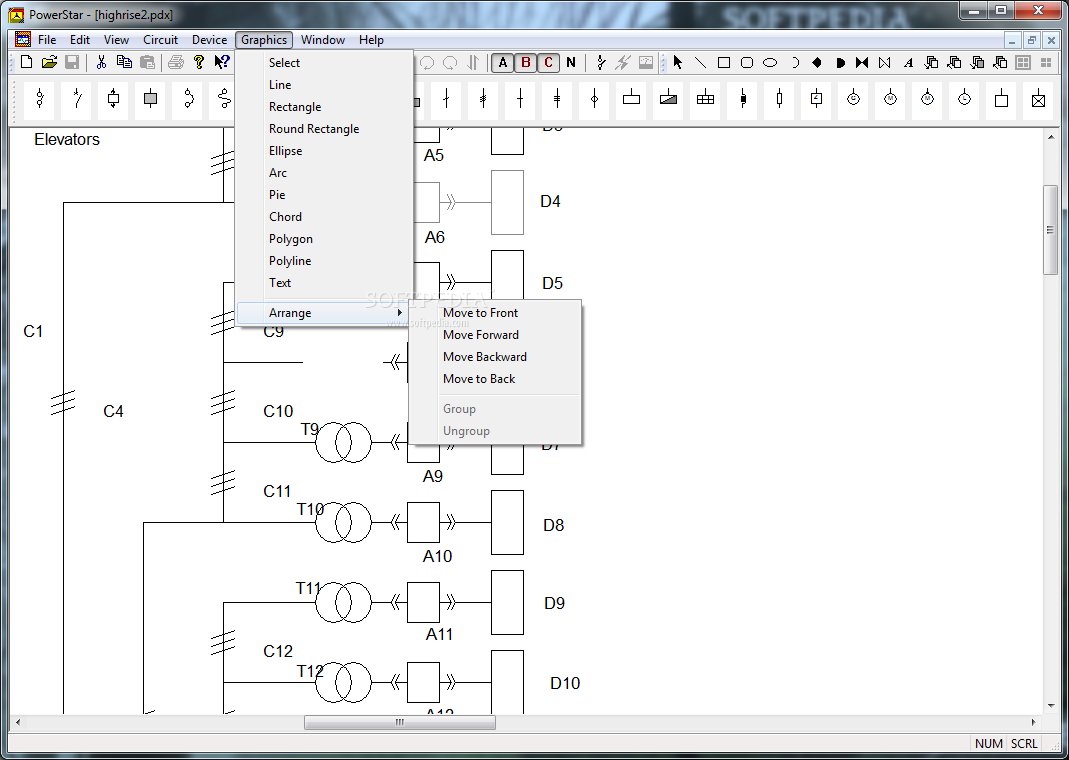Select the Round Rectangle tool icon
1069x760 pixels.
(x=747, y=63)
